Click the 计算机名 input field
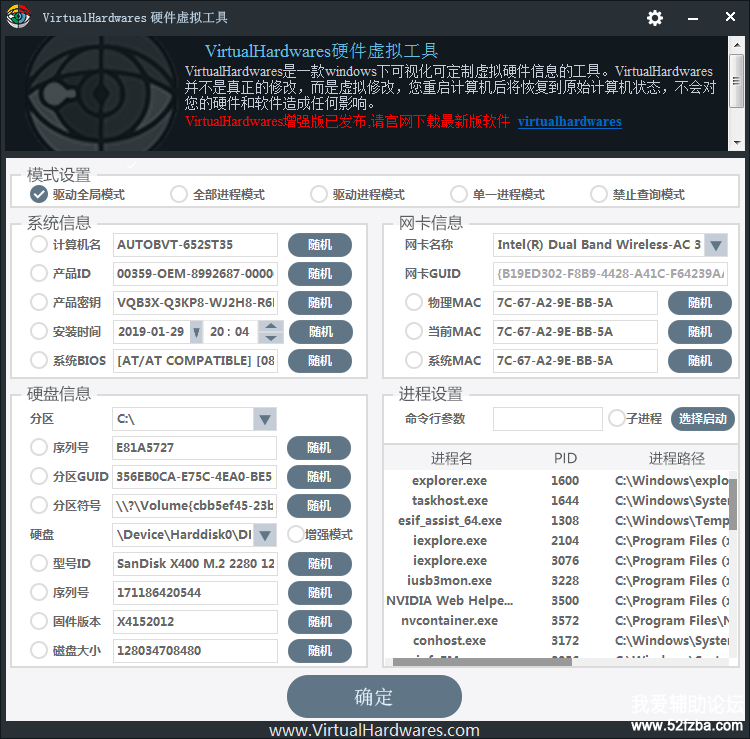 (x=195, y=245)
